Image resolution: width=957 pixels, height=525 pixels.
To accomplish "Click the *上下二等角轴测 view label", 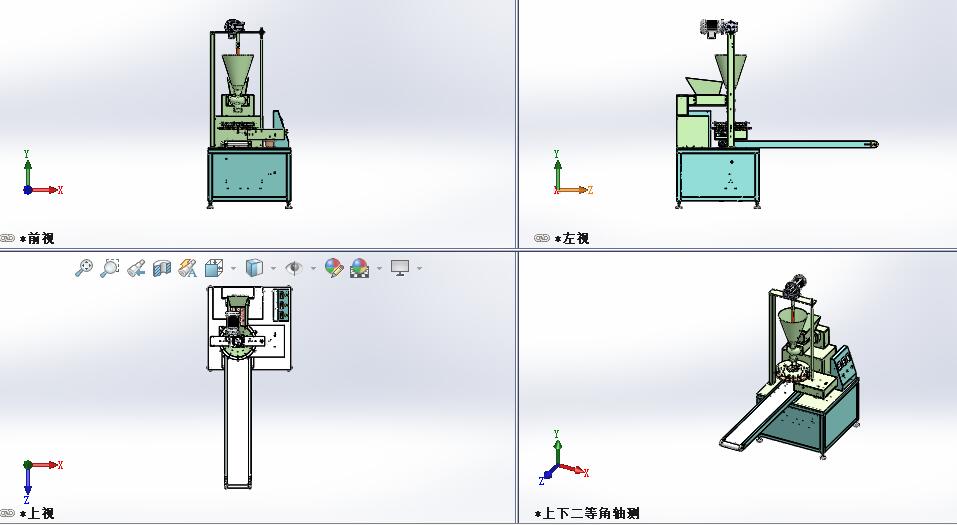I will [x=587, y=513].
